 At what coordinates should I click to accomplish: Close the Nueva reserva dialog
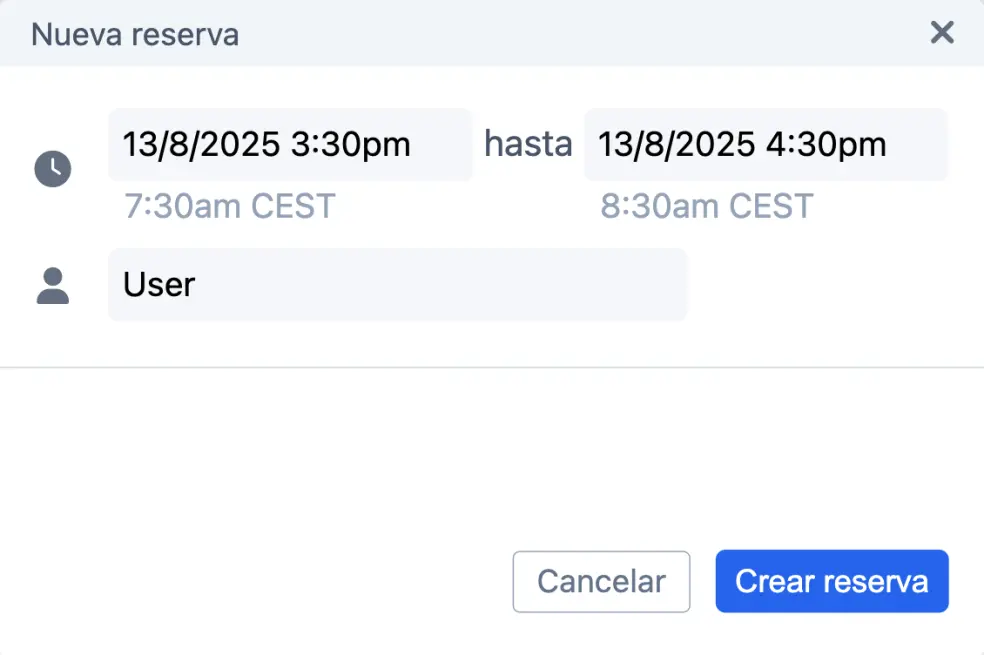pyautogui.click(x=942, y=33)
